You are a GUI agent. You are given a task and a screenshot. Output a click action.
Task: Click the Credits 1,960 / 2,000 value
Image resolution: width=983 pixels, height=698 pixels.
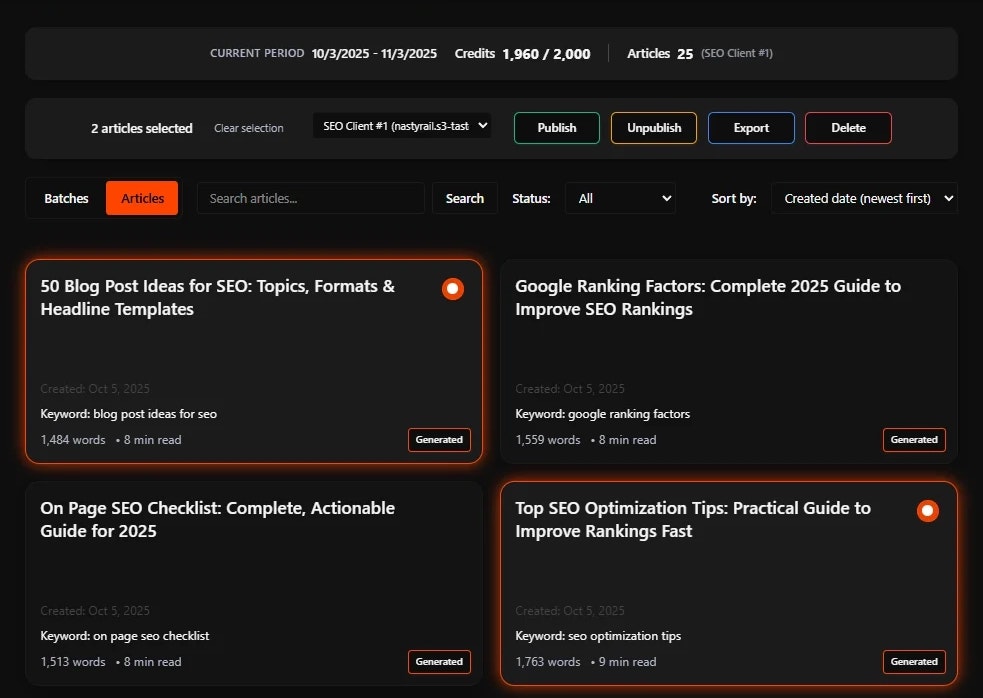pos(546,54)
